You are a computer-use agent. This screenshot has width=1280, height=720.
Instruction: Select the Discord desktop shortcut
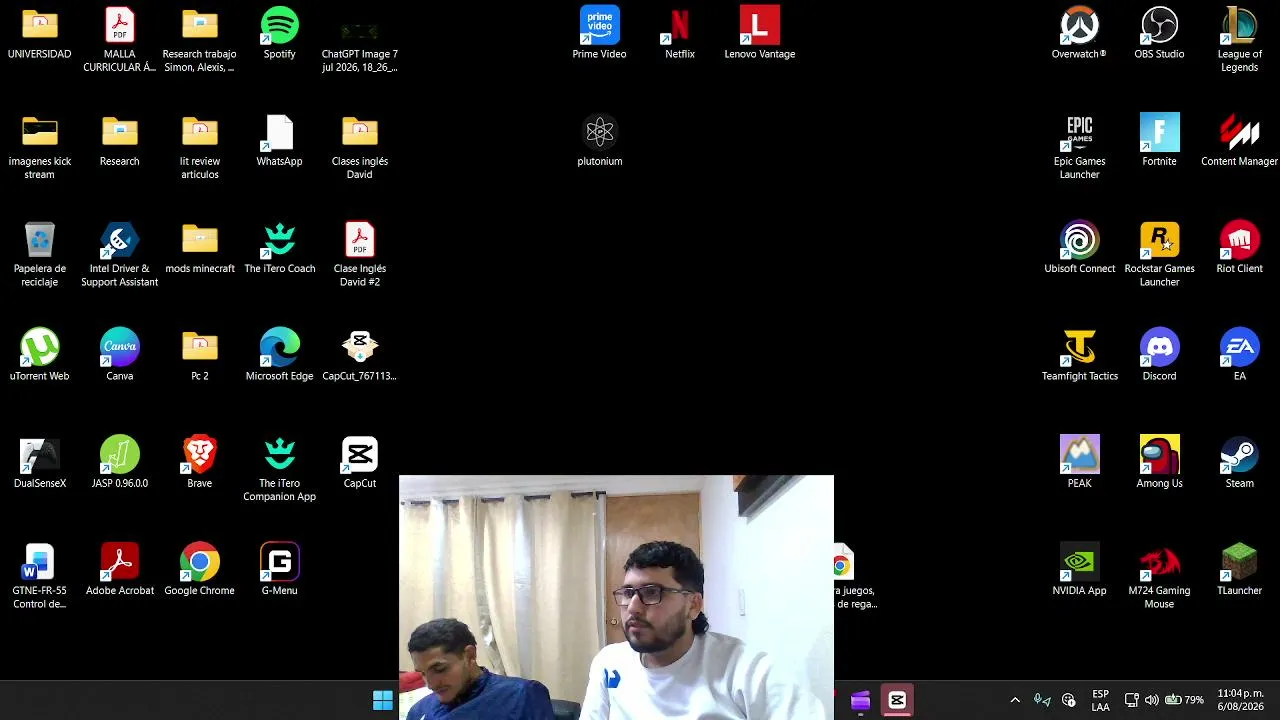(x=1160, y=347)
